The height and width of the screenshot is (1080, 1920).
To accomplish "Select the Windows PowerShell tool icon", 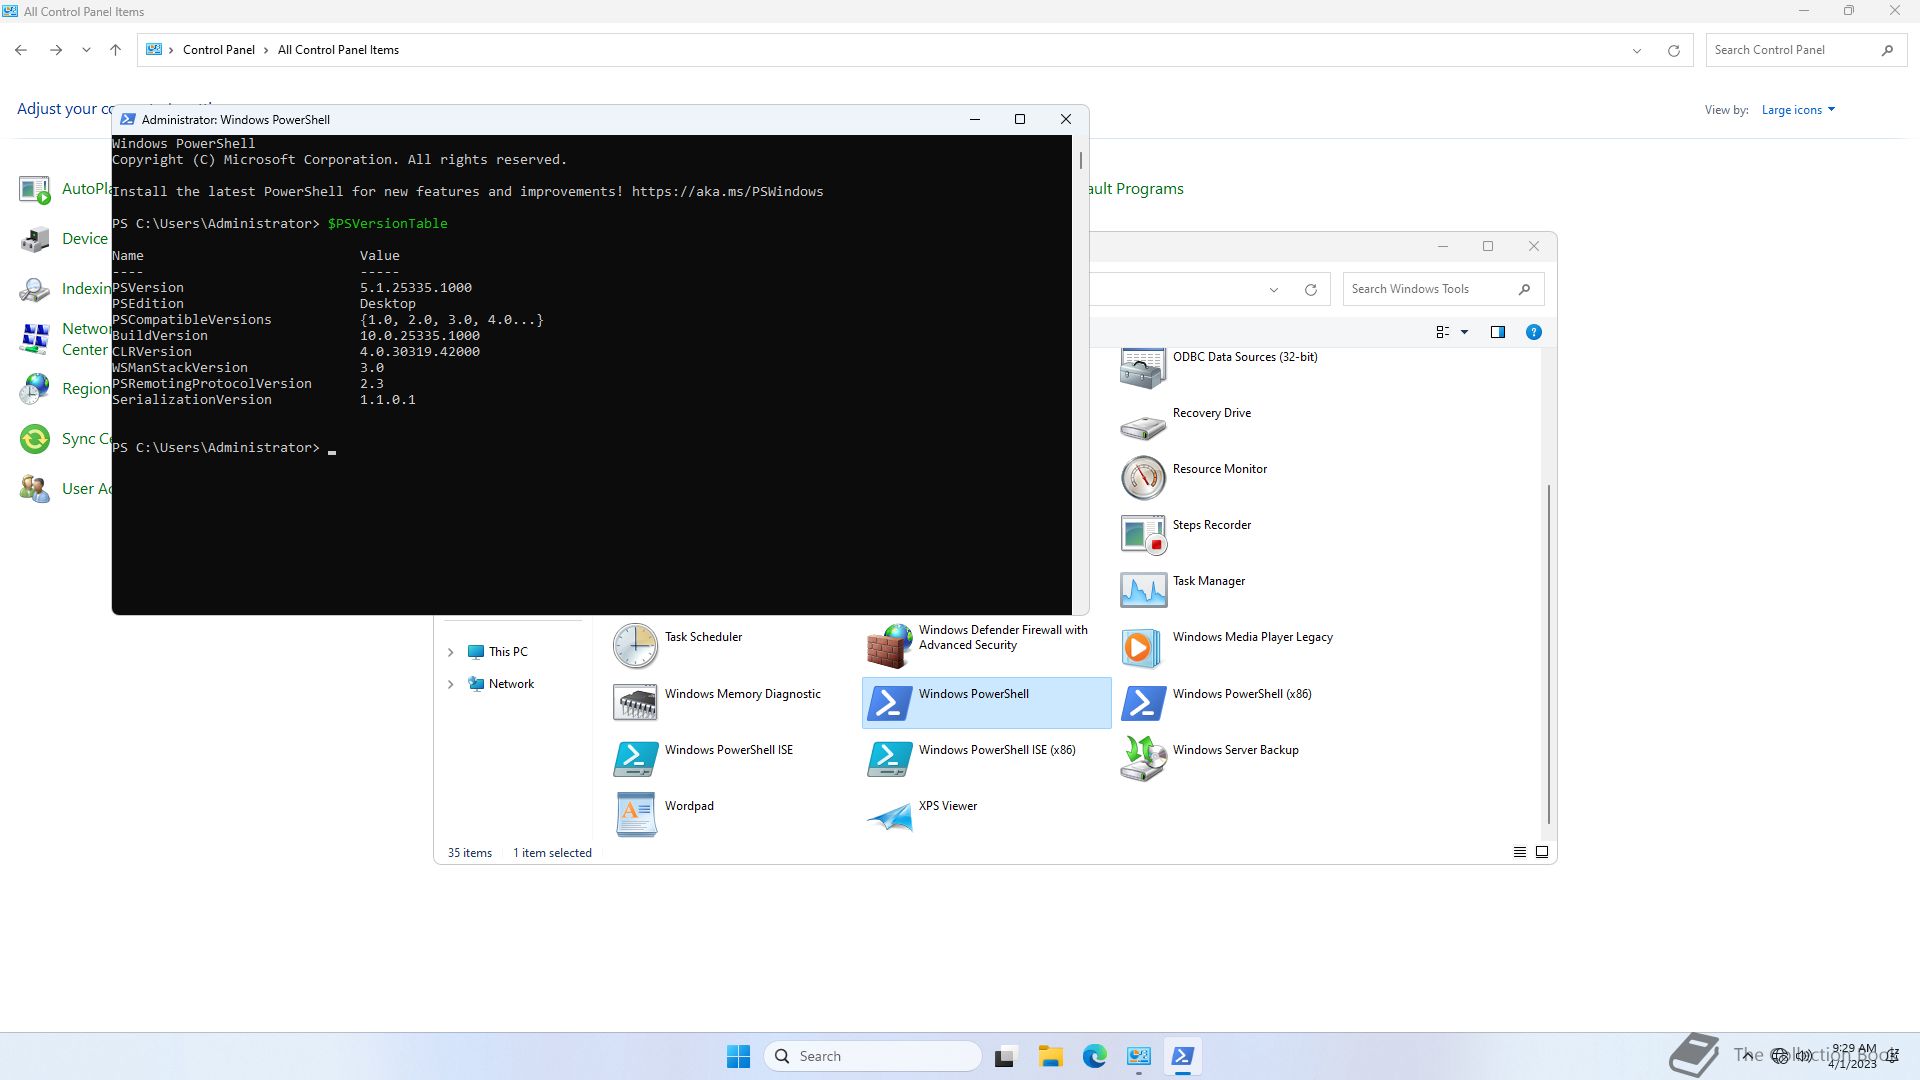I will pyautogui.click(x=889, y=703).
